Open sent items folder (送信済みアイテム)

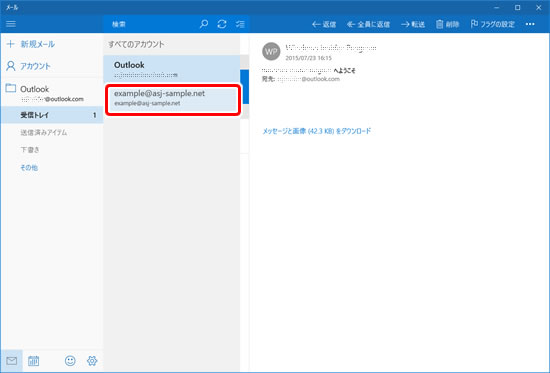(44, 133)
